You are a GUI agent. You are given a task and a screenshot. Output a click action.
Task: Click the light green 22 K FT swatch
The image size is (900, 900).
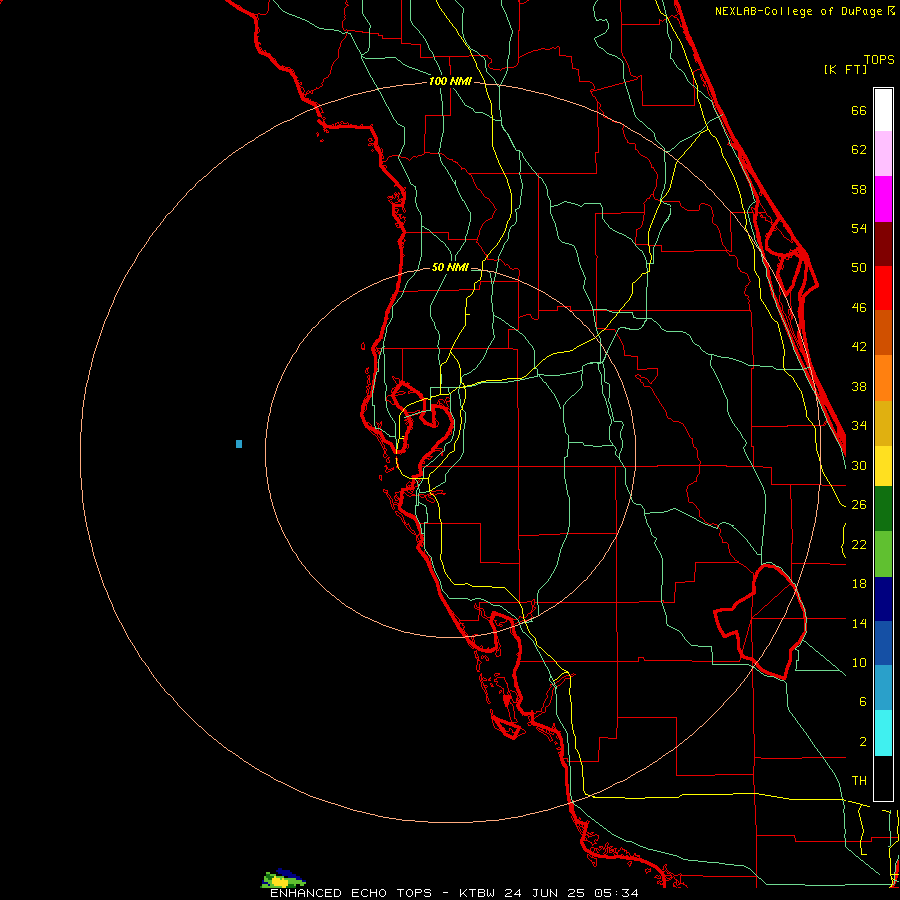(x=883, y=554)
